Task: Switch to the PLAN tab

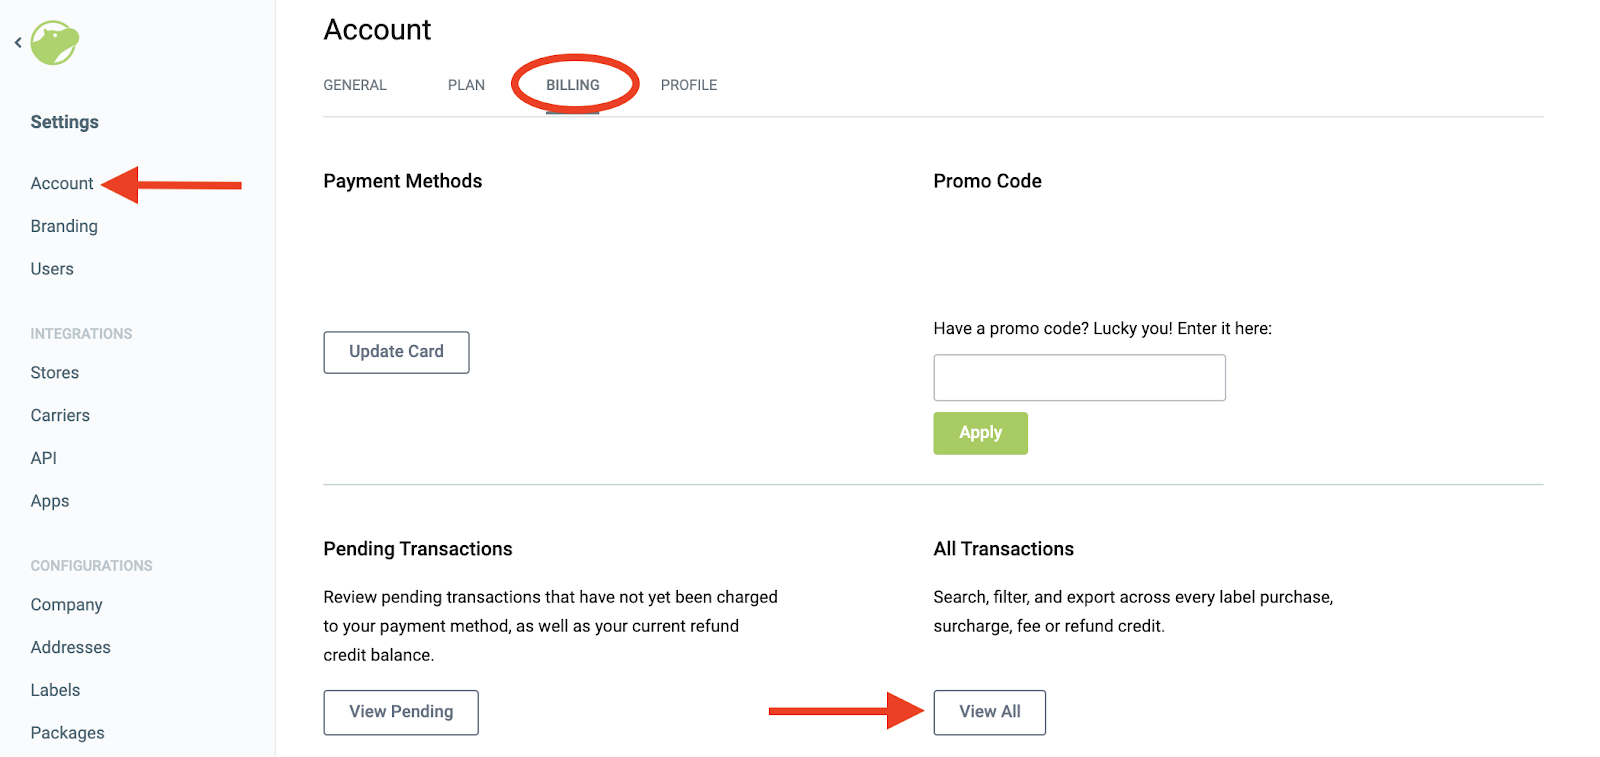Action: click(466, 85)
